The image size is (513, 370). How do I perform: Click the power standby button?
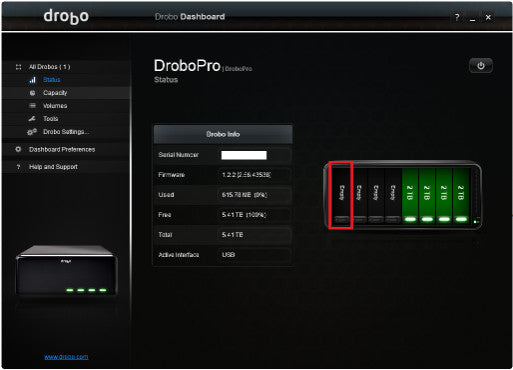[x=481, y=66]
